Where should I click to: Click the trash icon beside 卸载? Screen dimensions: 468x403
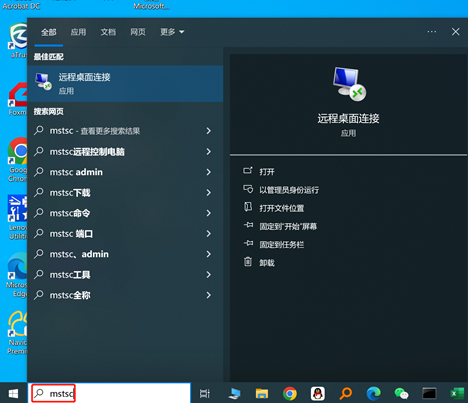click(248, 262)
